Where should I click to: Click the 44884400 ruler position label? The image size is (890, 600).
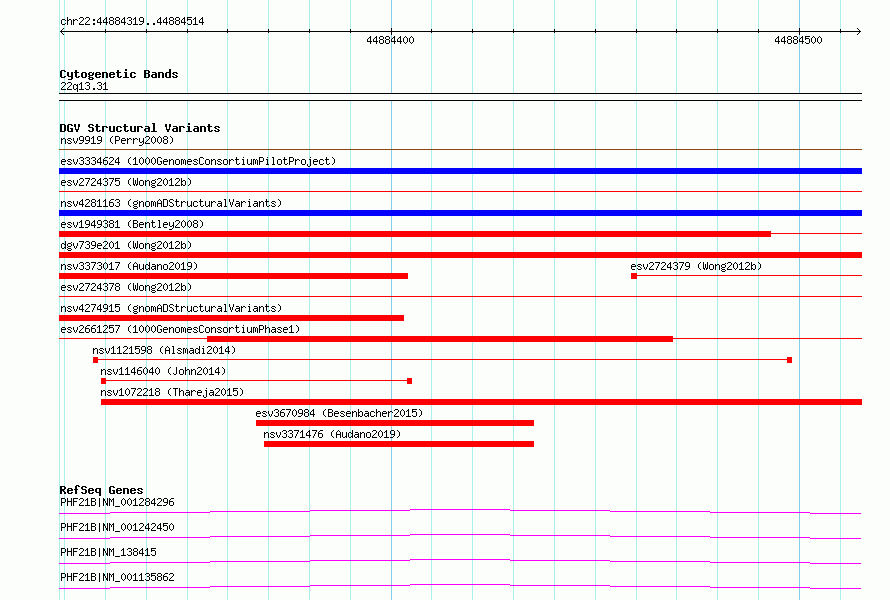pyautogui.click(x=390, y=40)
